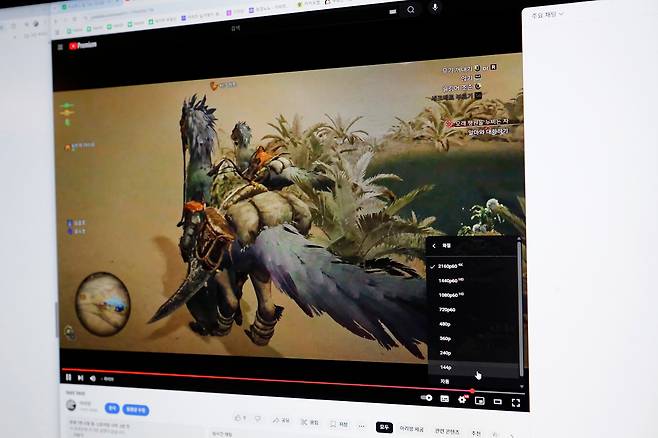
Task: Like the video with the thumbs-up button
Action: click(x=240, y=418)
